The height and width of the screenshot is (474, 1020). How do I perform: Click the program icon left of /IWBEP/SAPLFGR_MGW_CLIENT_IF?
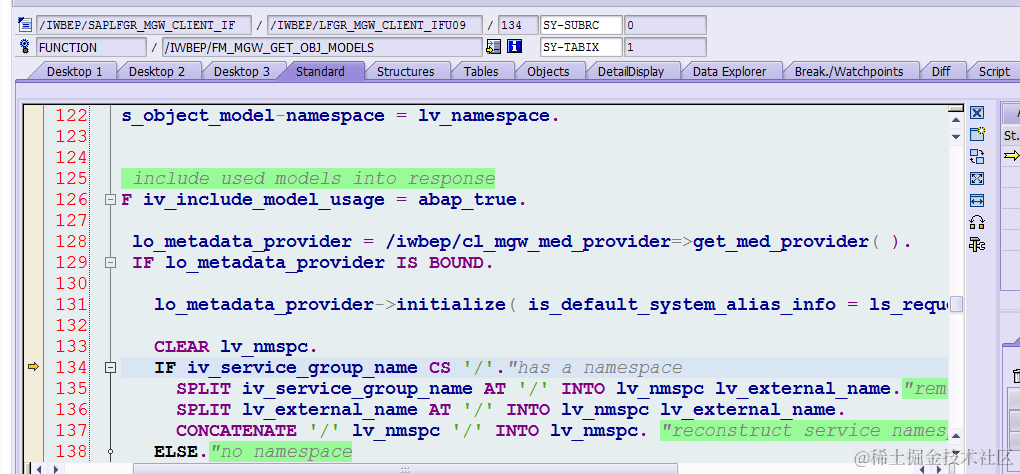(x=25, y=25)
